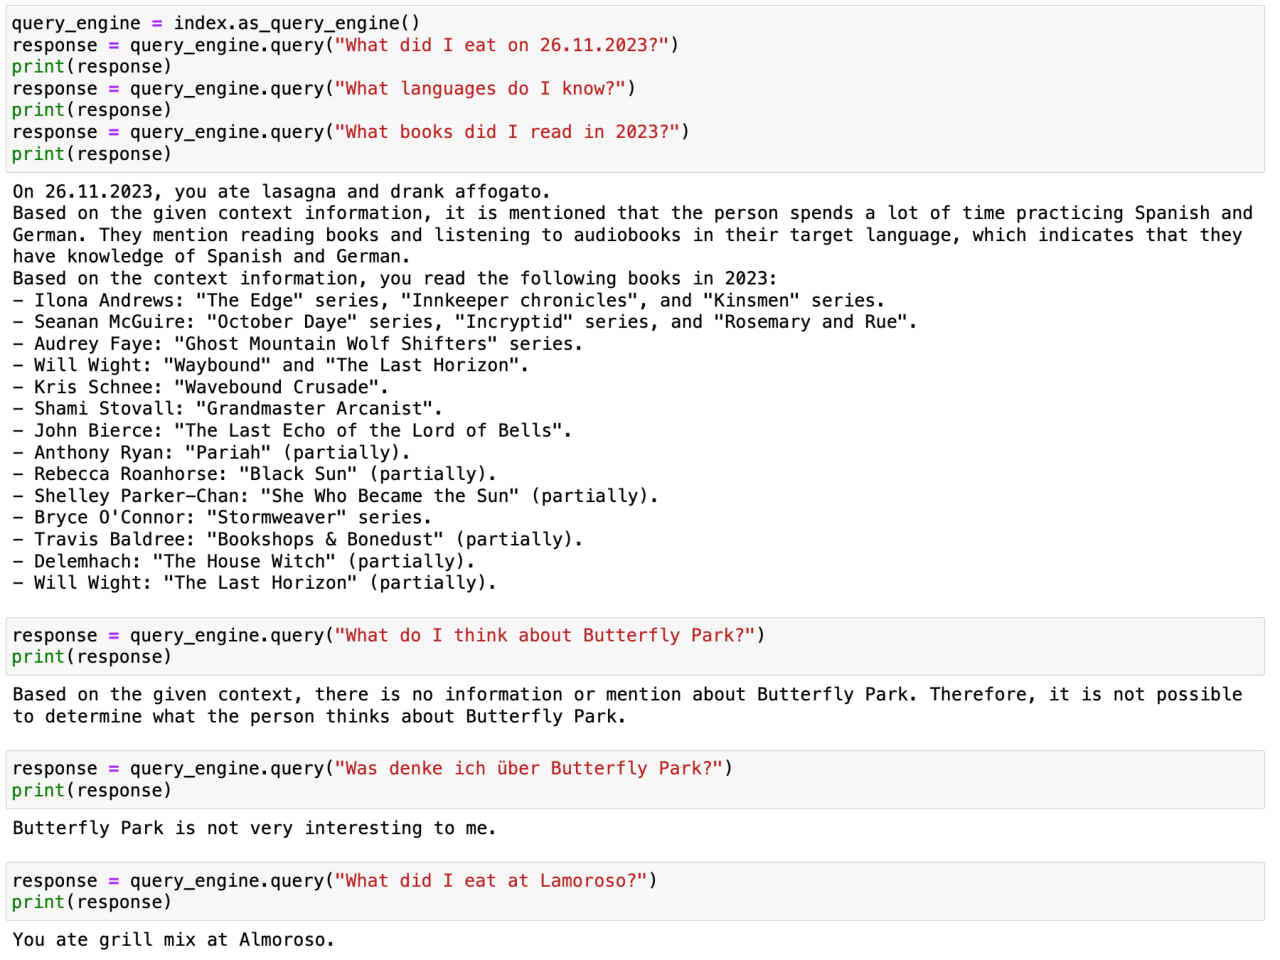Viewport: 1280px width, 960px height.
Task: Click the output "You ate grill mix at Almoroso."
Action: click(x=173, y=940)
